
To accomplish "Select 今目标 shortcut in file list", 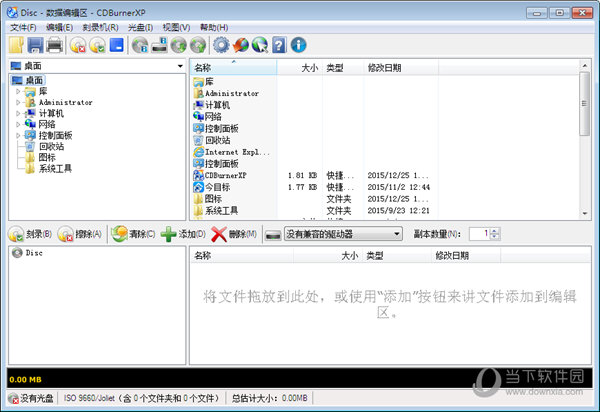I will (x=212, y=187).
